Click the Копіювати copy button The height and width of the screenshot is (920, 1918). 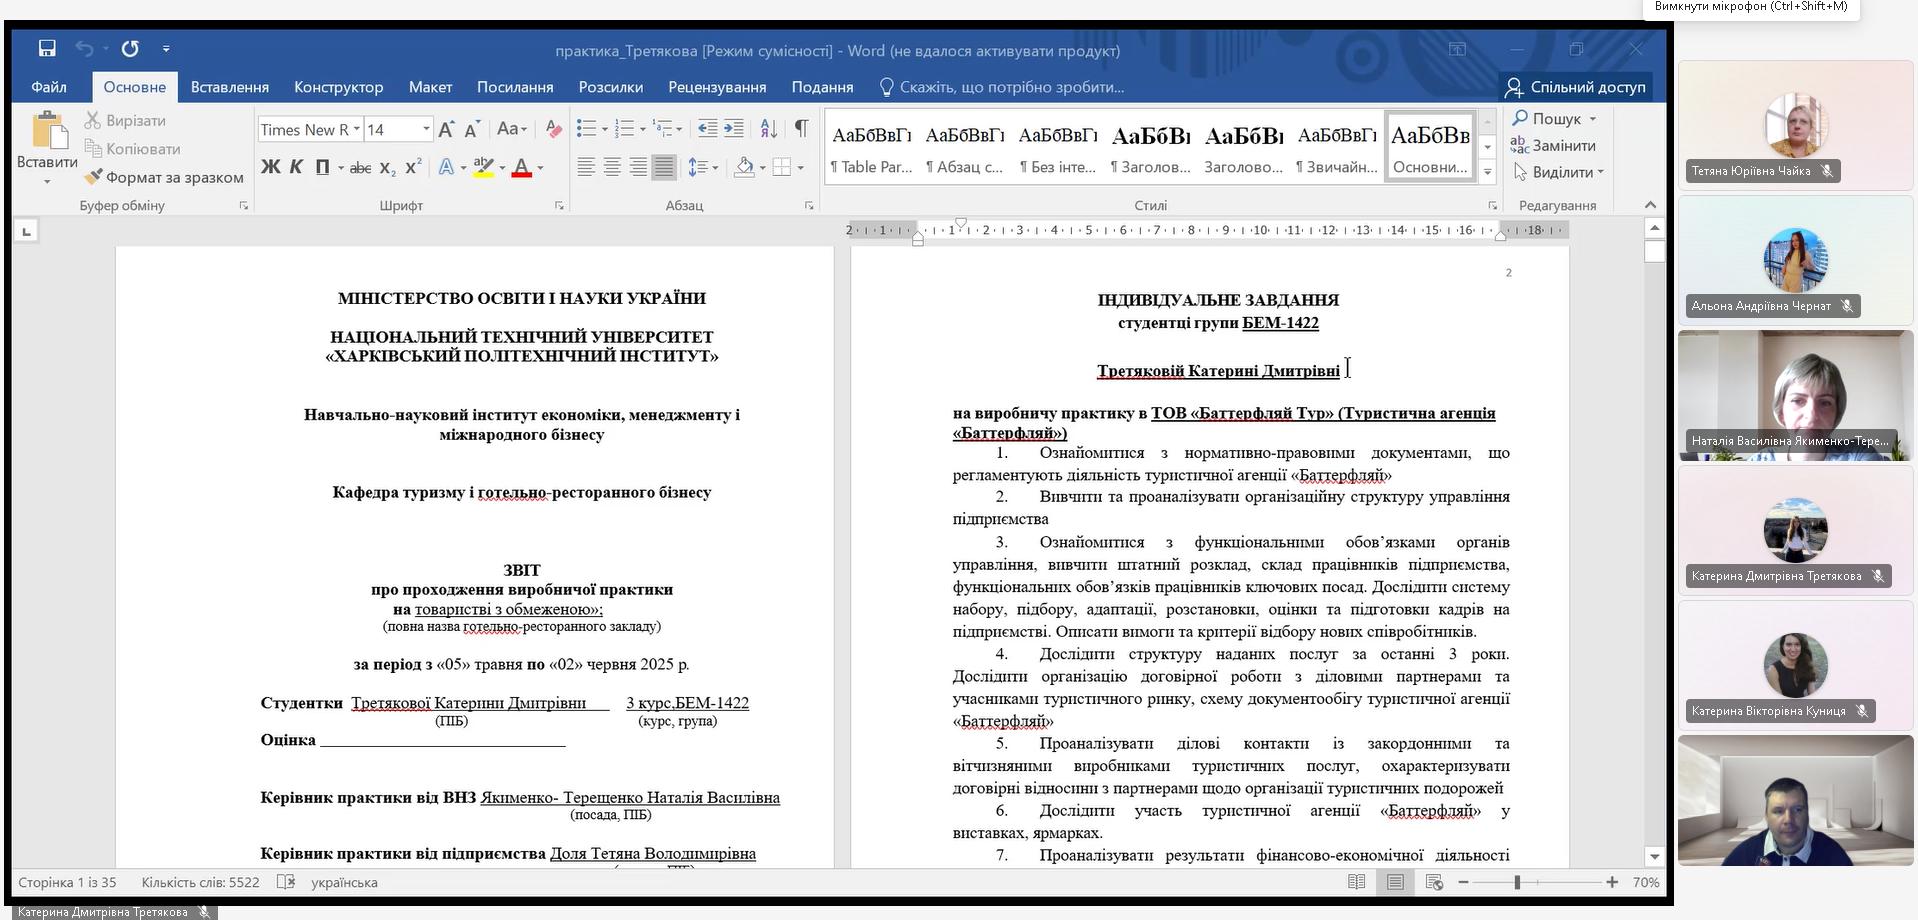click(x=133, y=149)
